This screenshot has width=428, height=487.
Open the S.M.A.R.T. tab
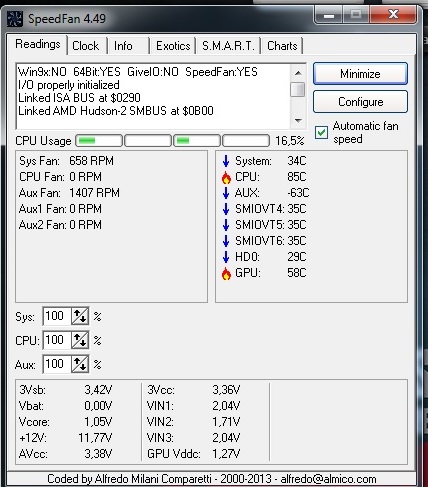[228, 46]
